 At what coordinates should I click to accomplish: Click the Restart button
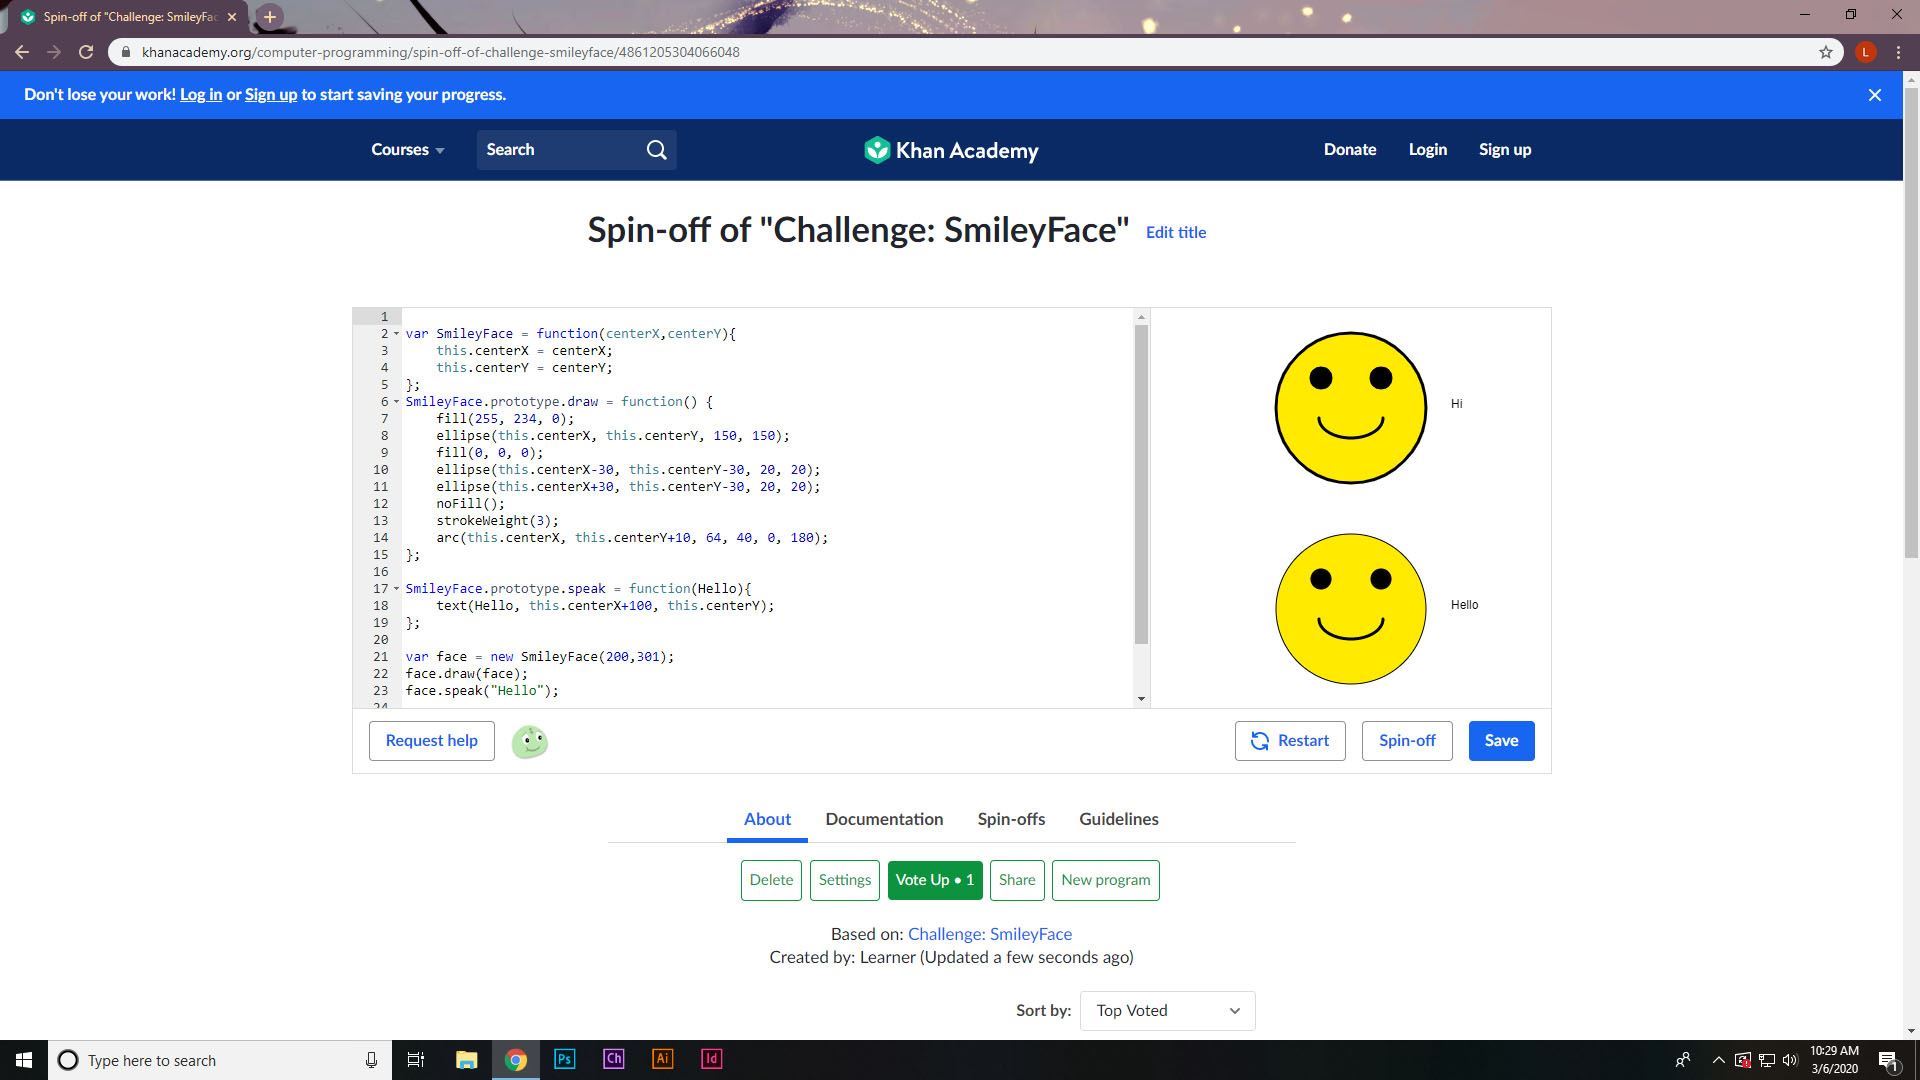point(1289,741)
